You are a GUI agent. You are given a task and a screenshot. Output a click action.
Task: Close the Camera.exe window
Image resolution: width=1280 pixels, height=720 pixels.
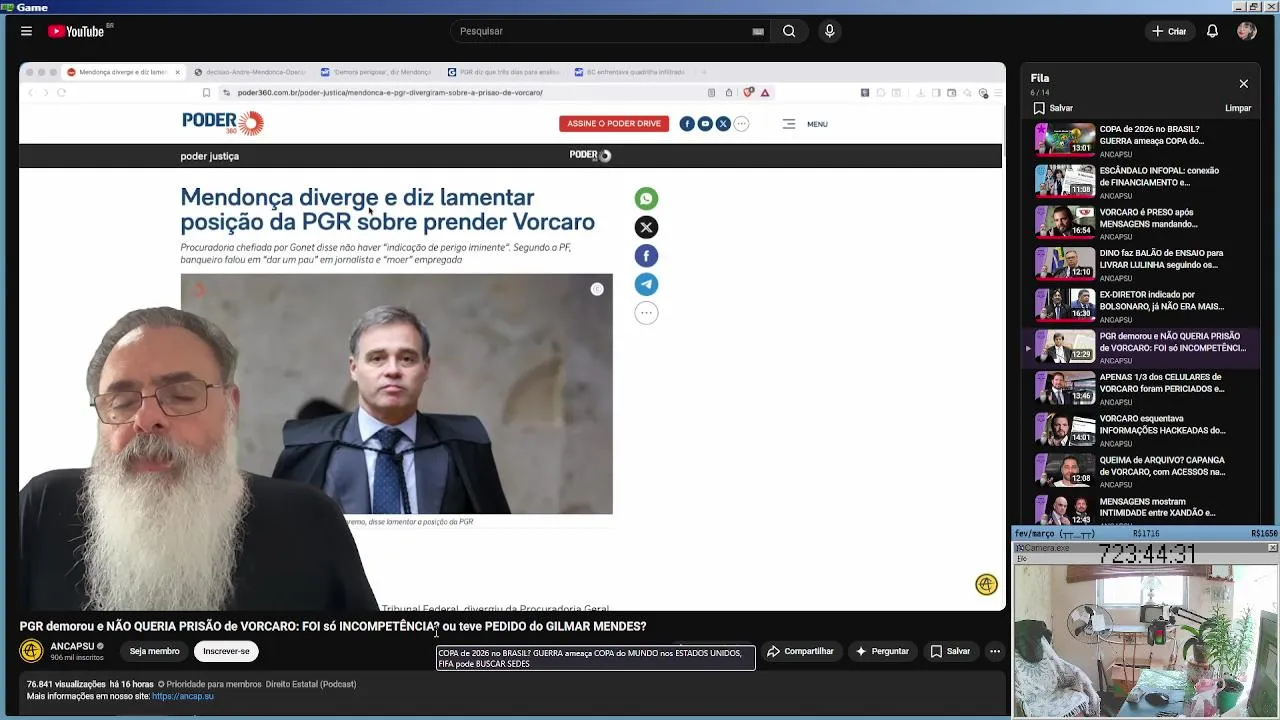click(x=1272, y=548)
